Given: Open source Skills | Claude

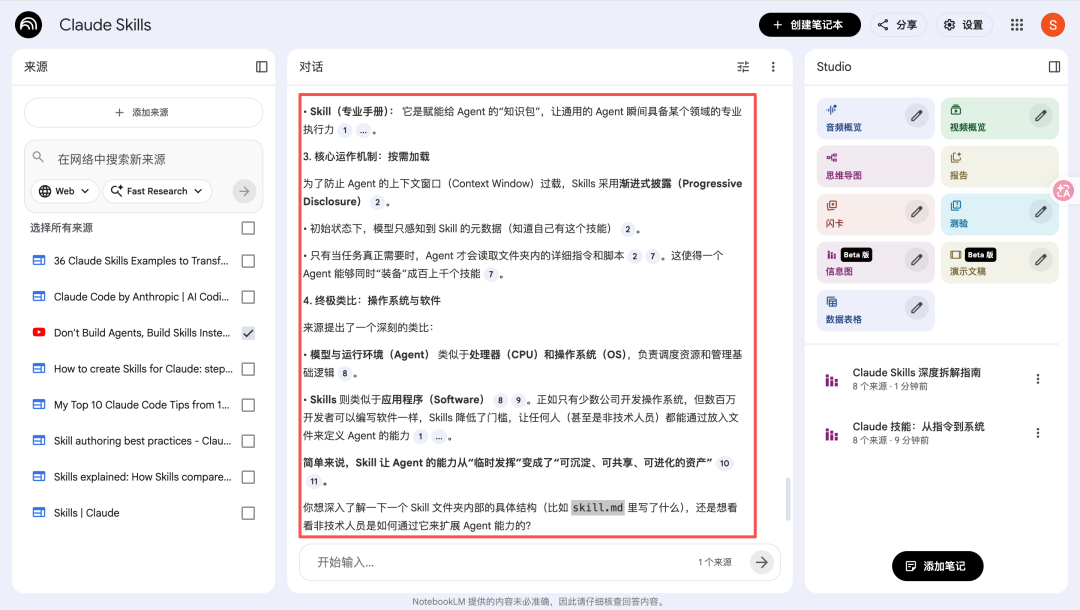Looking at the screenshot, I should pos(87,513).
